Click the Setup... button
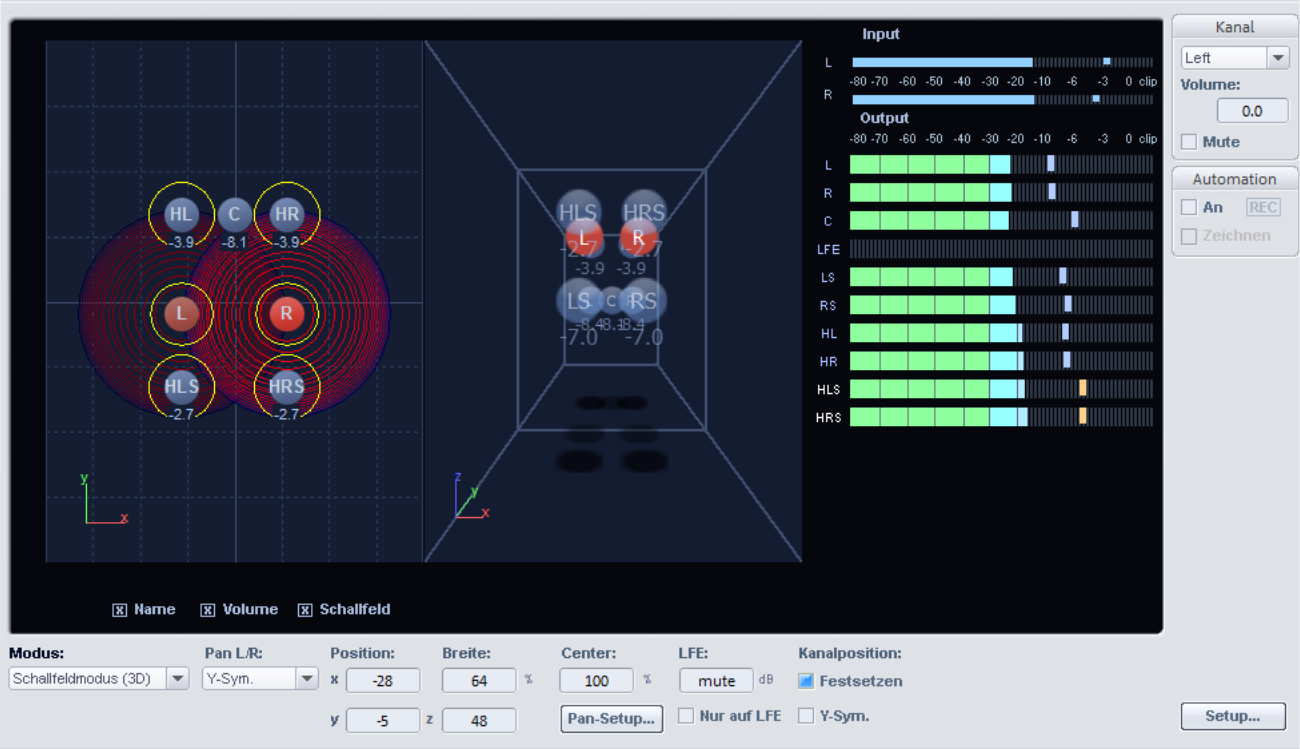1300x749 pixels. pyautogui.click(x=1232, y=716)
